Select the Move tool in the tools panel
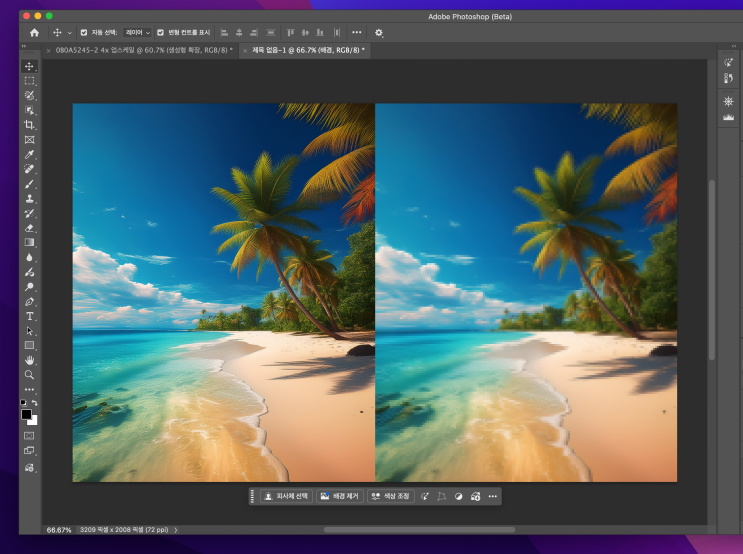The image size is (743, 554). point(29,66)
